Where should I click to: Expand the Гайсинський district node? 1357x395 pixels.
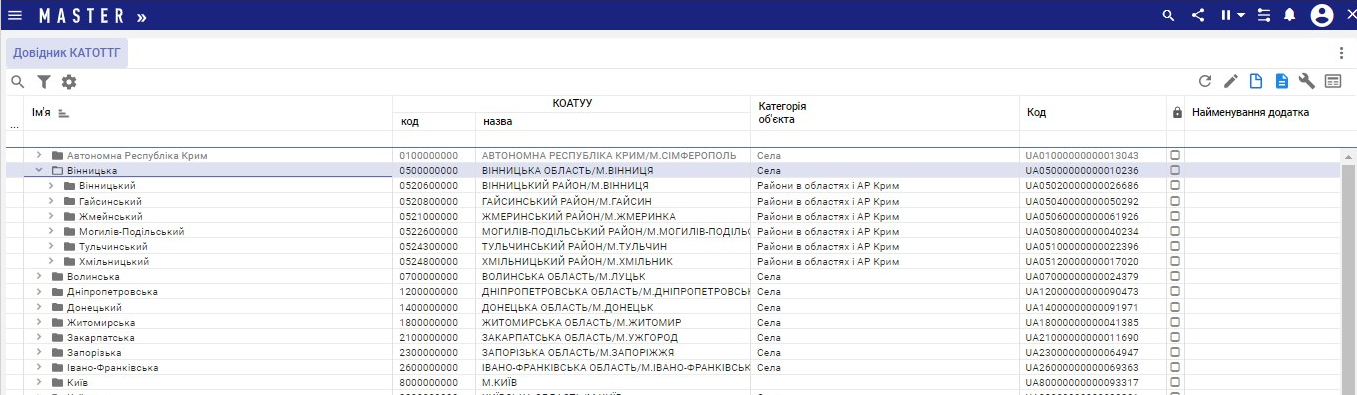click(51, 201)
